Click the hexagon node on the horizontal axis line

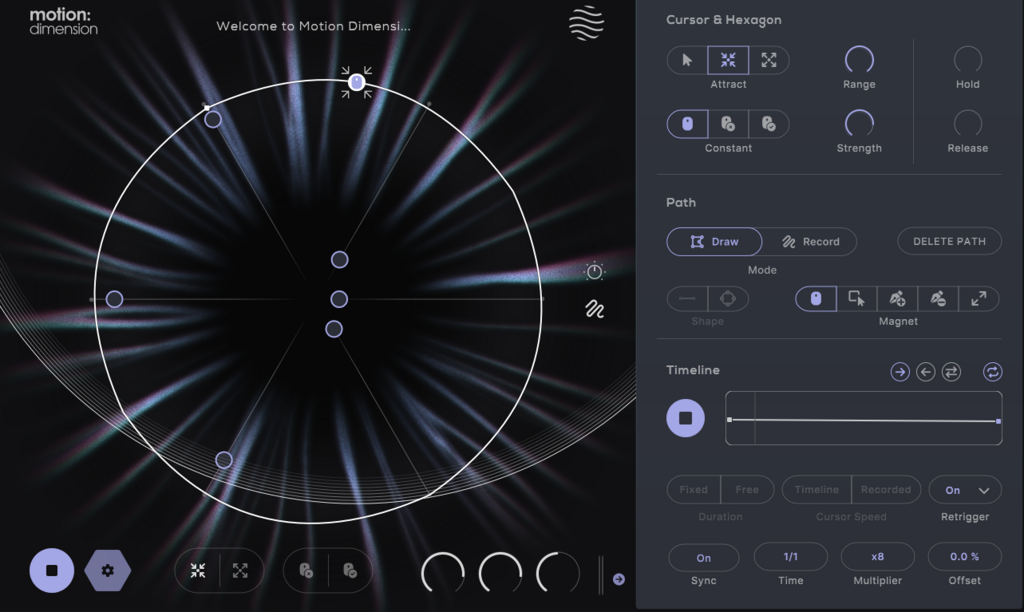point(114,299)
